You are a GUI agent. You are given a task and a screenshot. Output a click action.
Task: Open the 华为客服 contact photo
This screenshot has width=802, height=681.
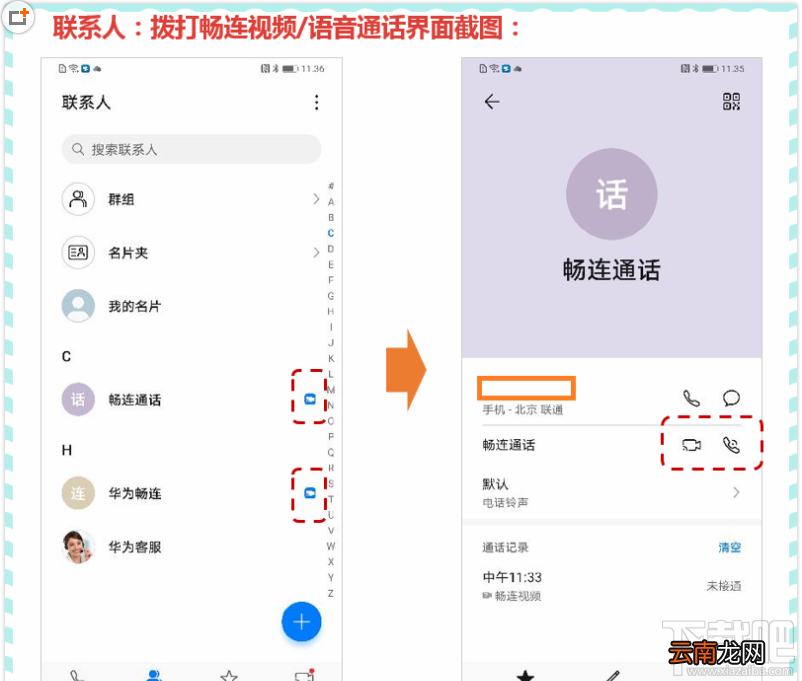pyautogui.click(x=78, y=546)
